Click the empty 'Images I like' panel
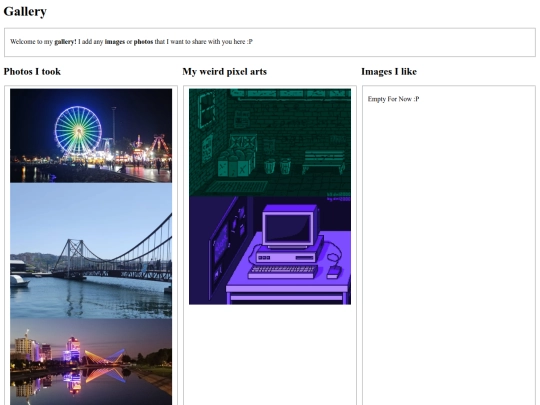The image size is (540, 405). [449, 245]
